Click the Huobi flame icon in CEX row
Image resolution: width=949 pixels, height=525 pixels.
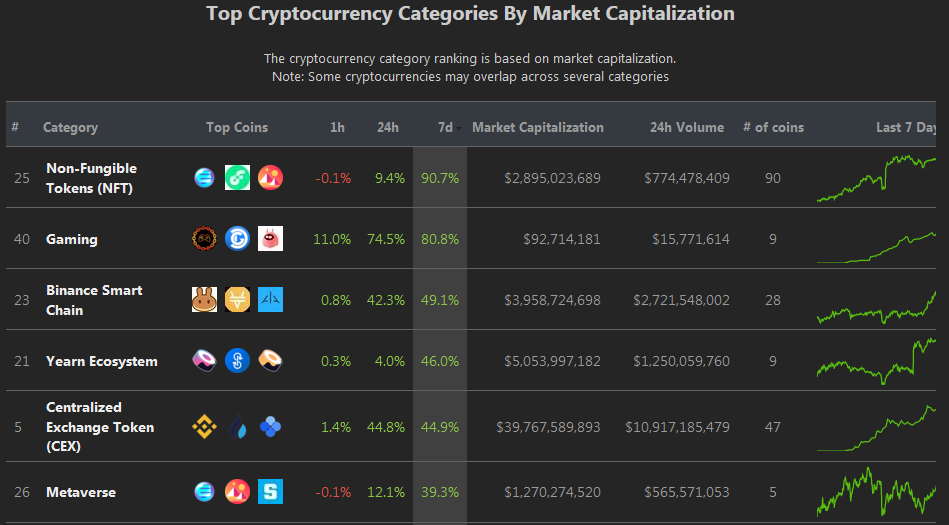point(237,427)
